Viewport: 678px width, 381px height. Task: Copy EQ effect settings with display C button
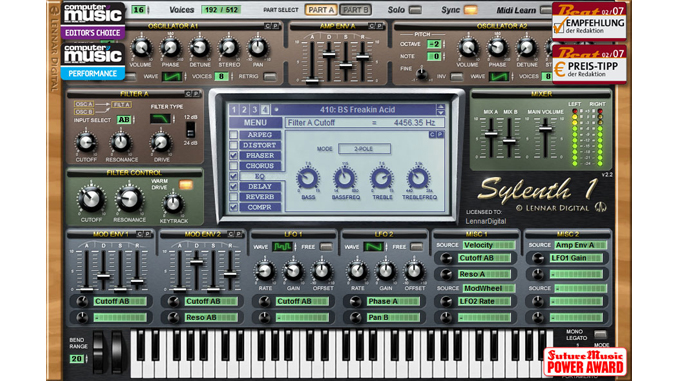(432, 134)
